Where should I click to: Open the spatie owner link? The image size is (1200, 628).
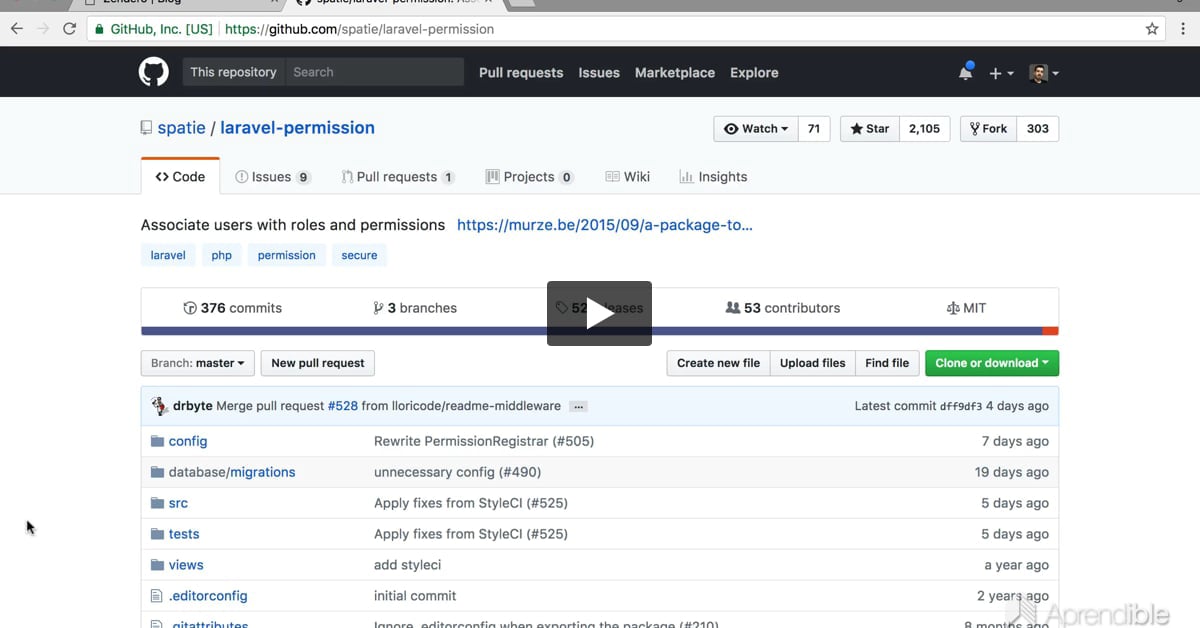click(182, 128)
